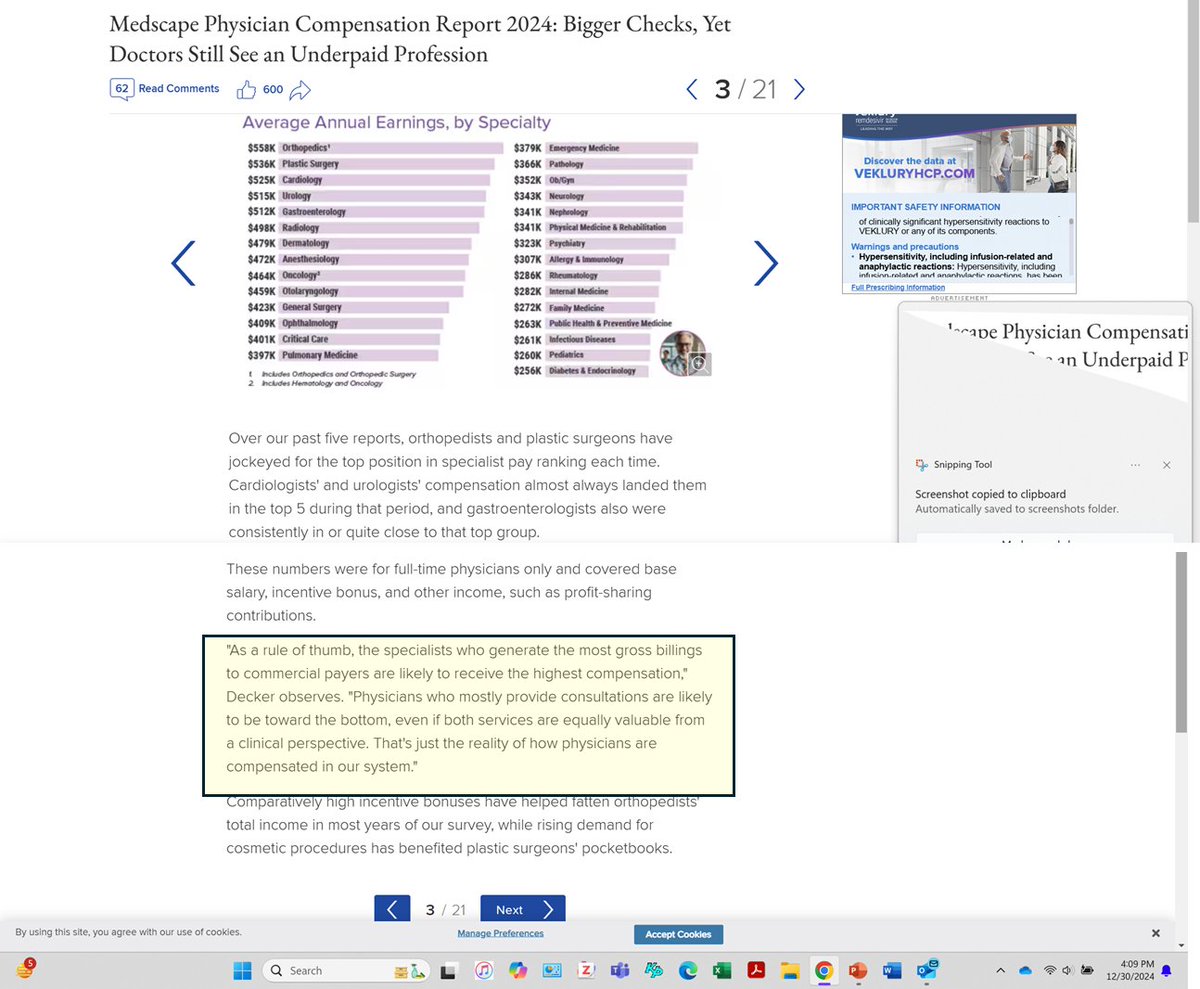
Task: Click the Accept Cookies button
Action: click(678, 934)
